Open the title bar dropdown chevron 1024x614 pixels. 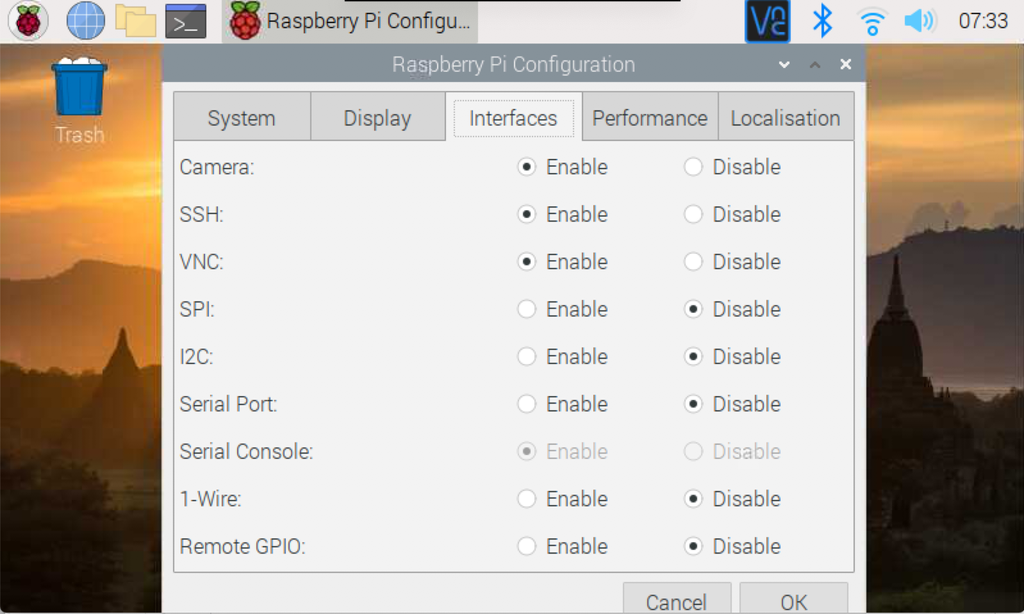tap(784, 63)
